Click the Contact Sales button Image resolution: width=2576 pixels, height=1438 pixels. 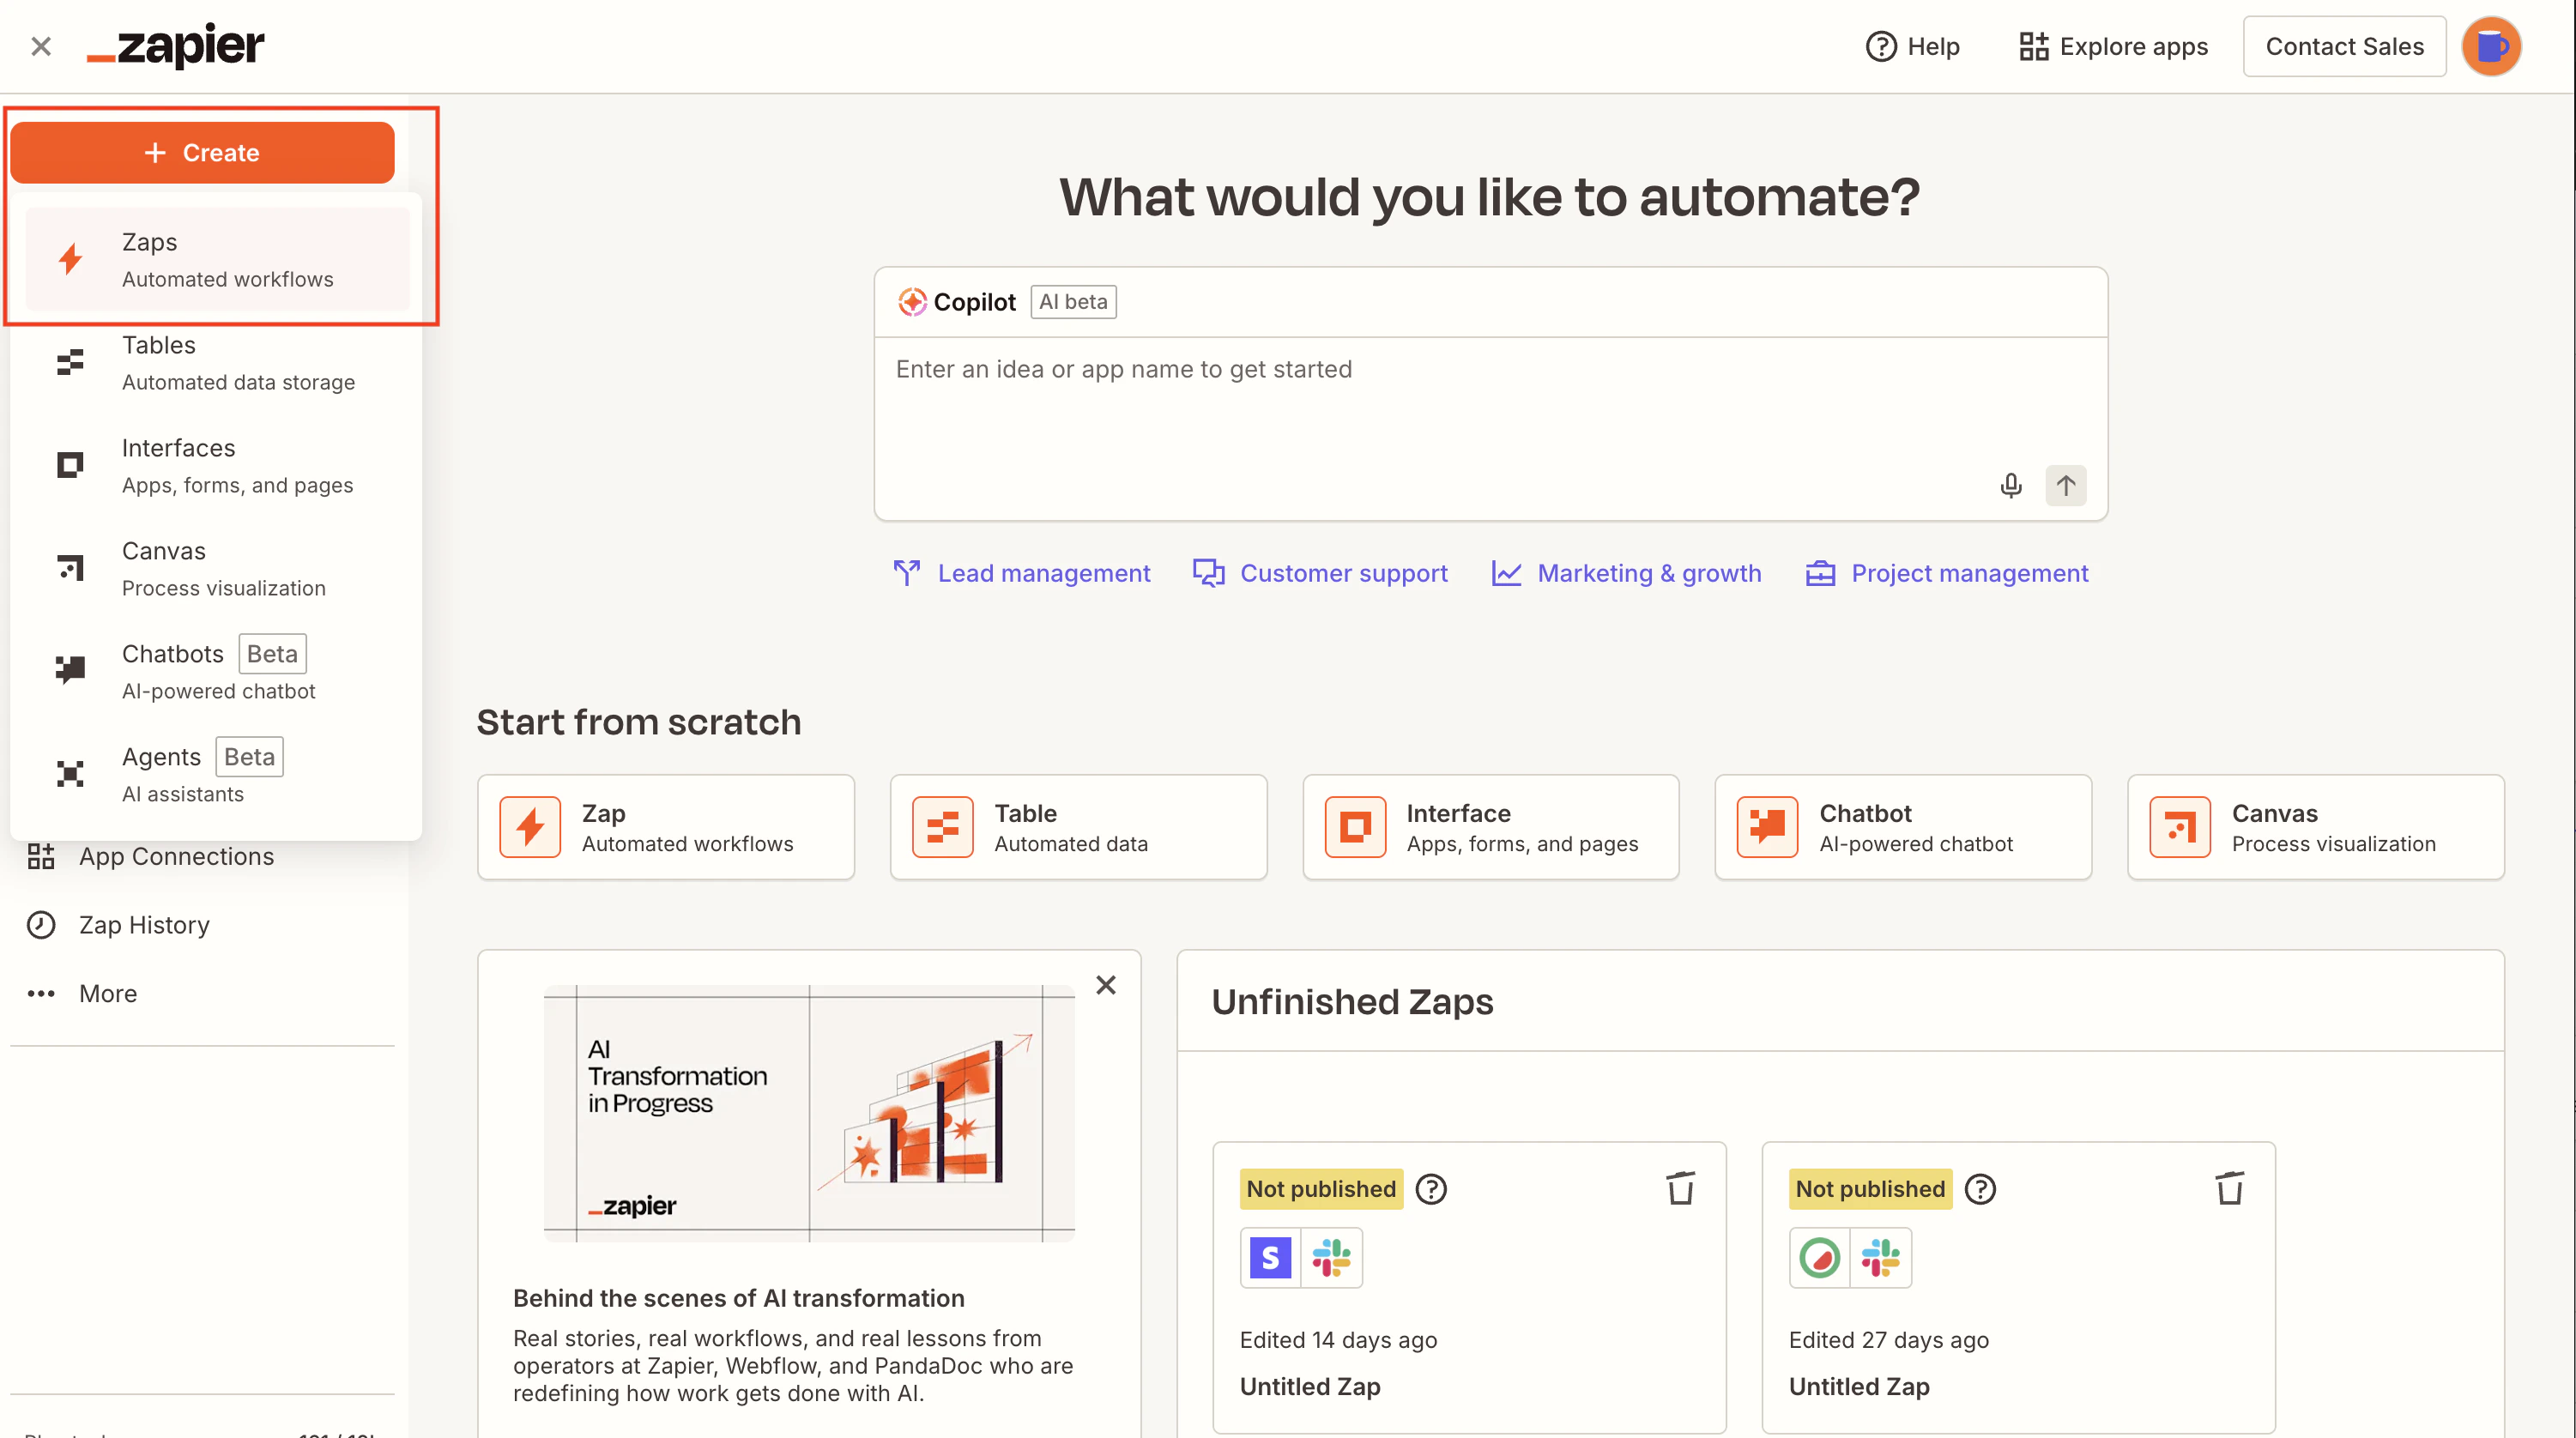2344,46
